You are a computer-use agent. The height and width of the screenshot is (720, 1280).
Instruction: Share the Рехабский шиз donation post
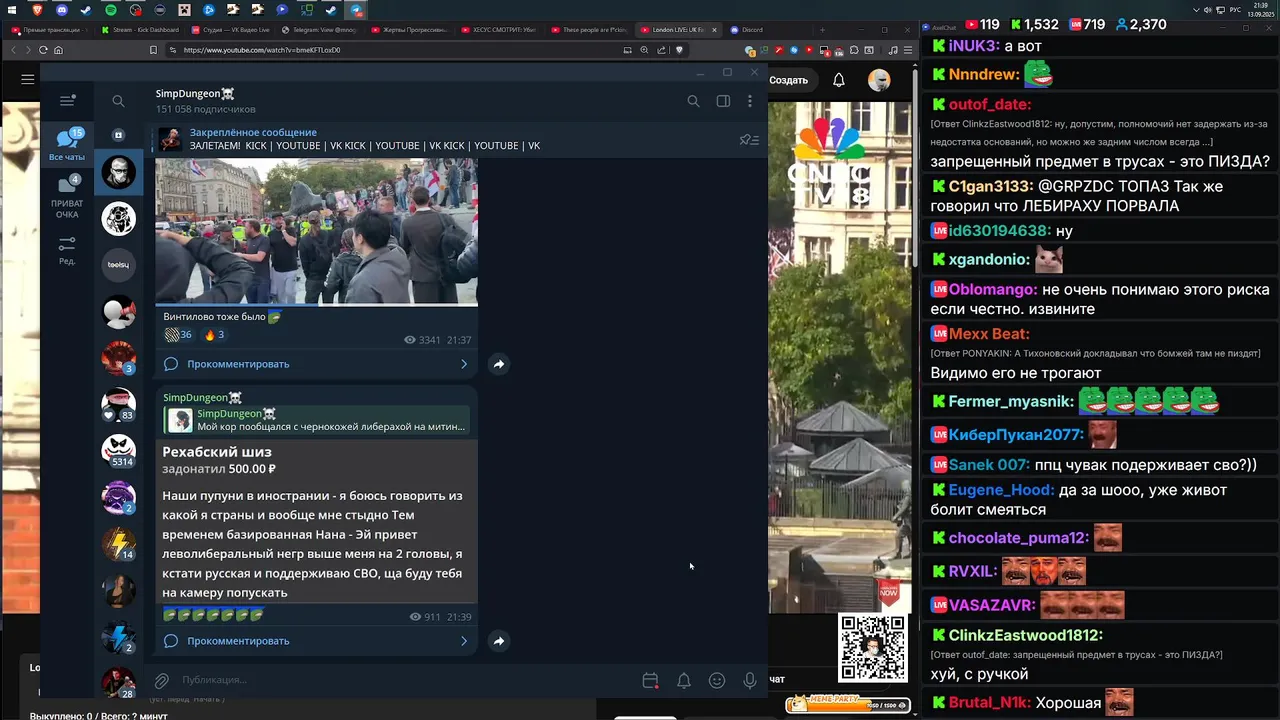click(498, 641)
